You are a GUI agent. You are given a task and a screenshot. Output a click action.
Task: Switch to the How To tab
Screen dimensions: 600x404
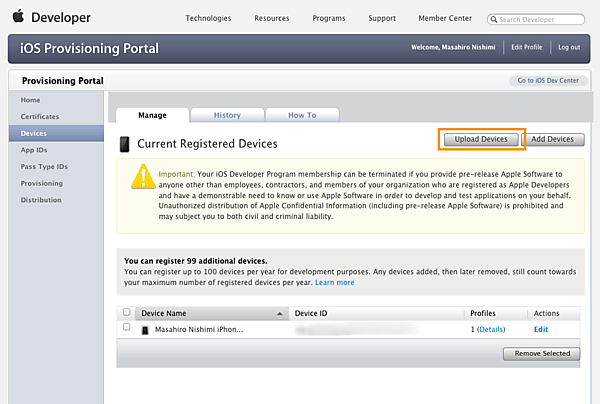pyautogui.click(x=302, y=115)
